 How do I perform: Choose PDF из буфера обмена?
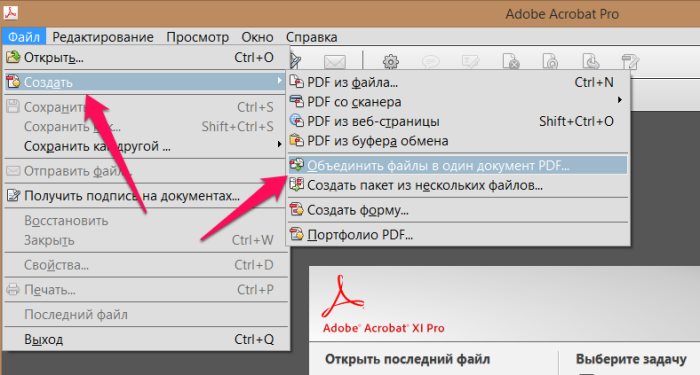click(x=458, y=141)
